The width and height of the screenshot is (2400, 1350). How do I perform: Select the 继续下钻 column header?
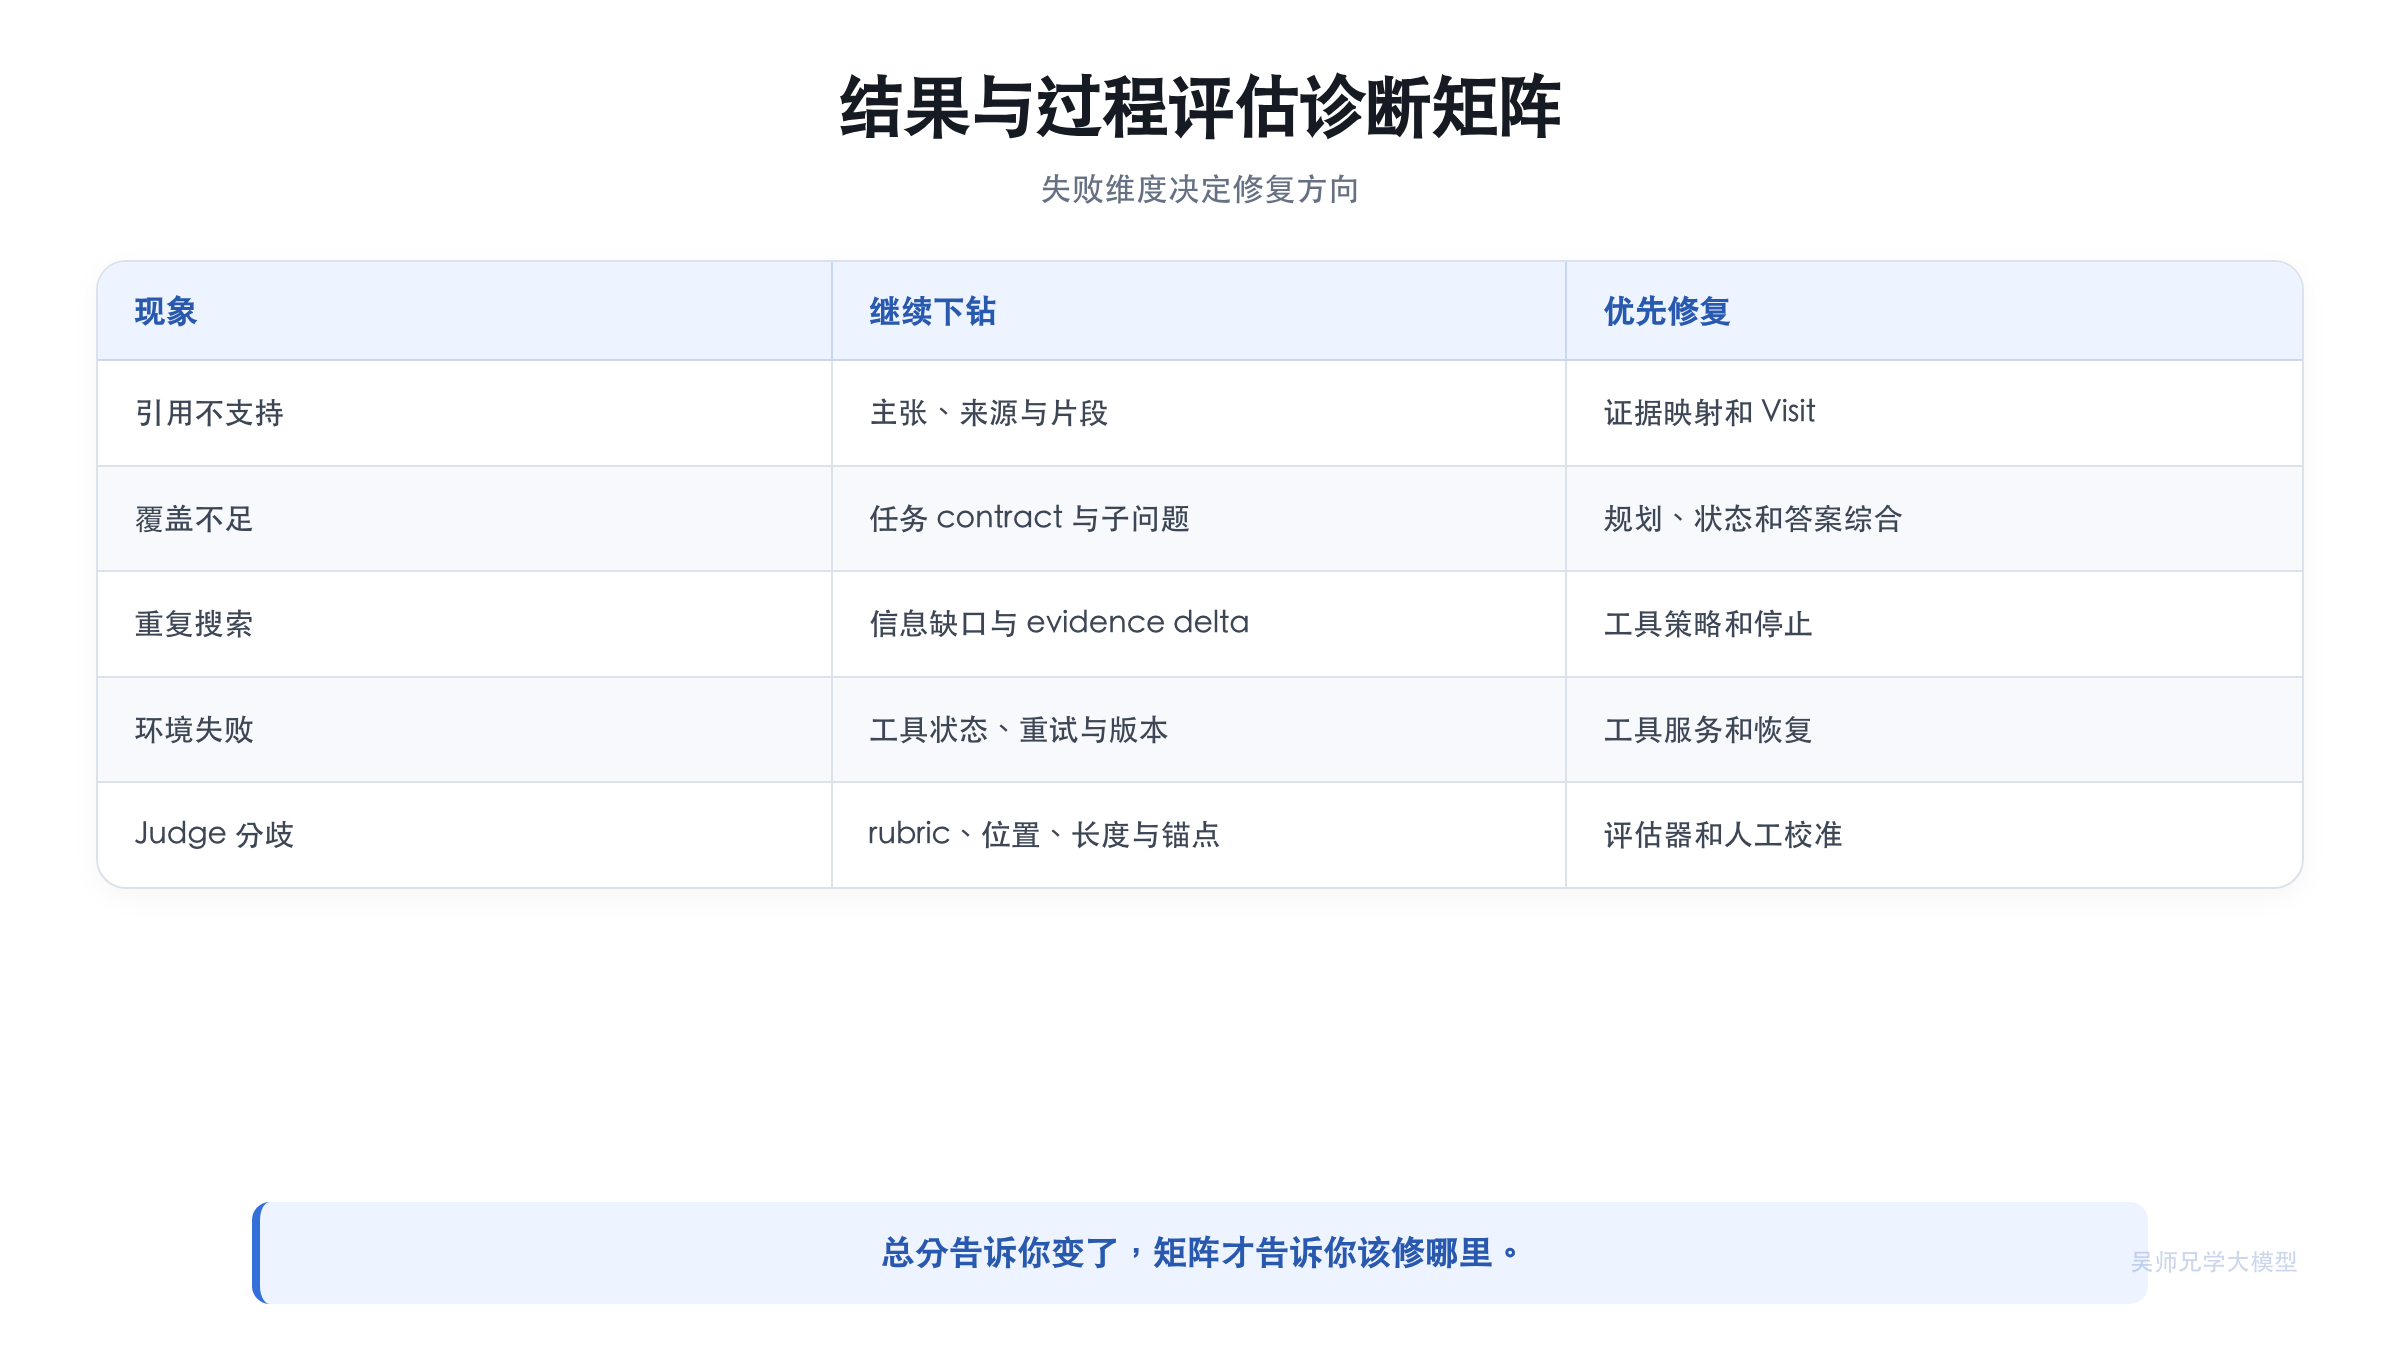coord(1199,311)
